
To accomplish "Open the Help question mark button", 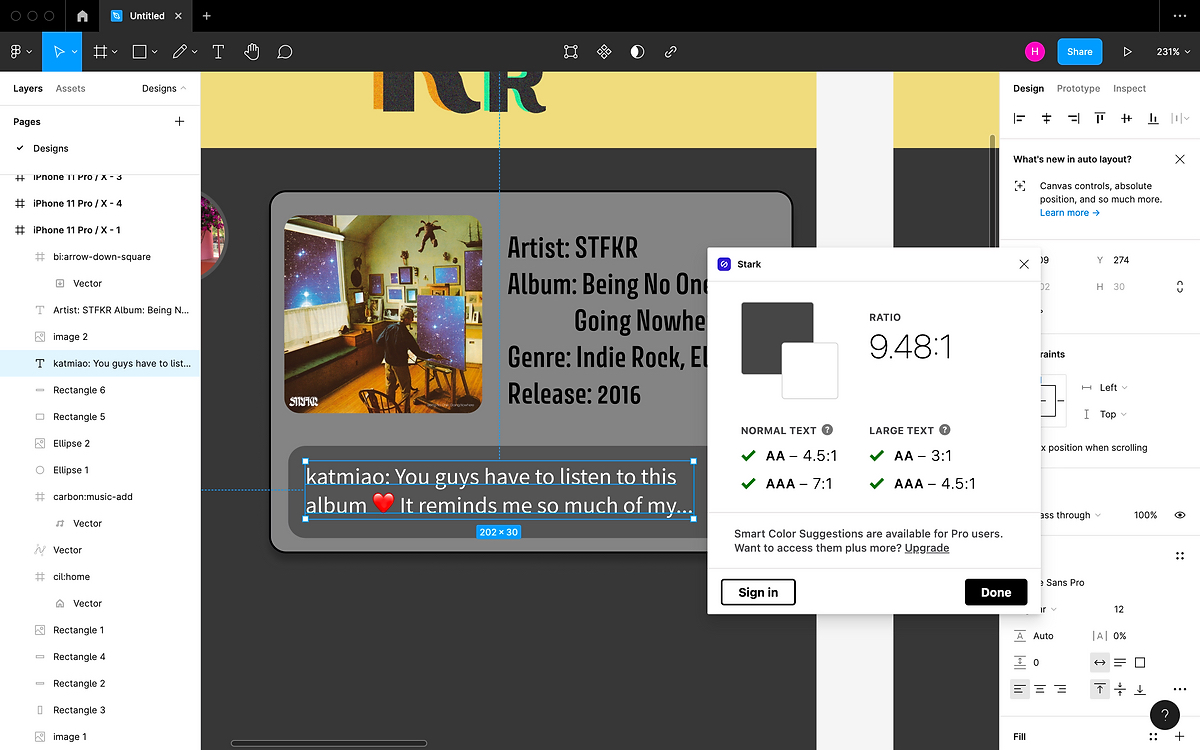I will (1165, 715).
